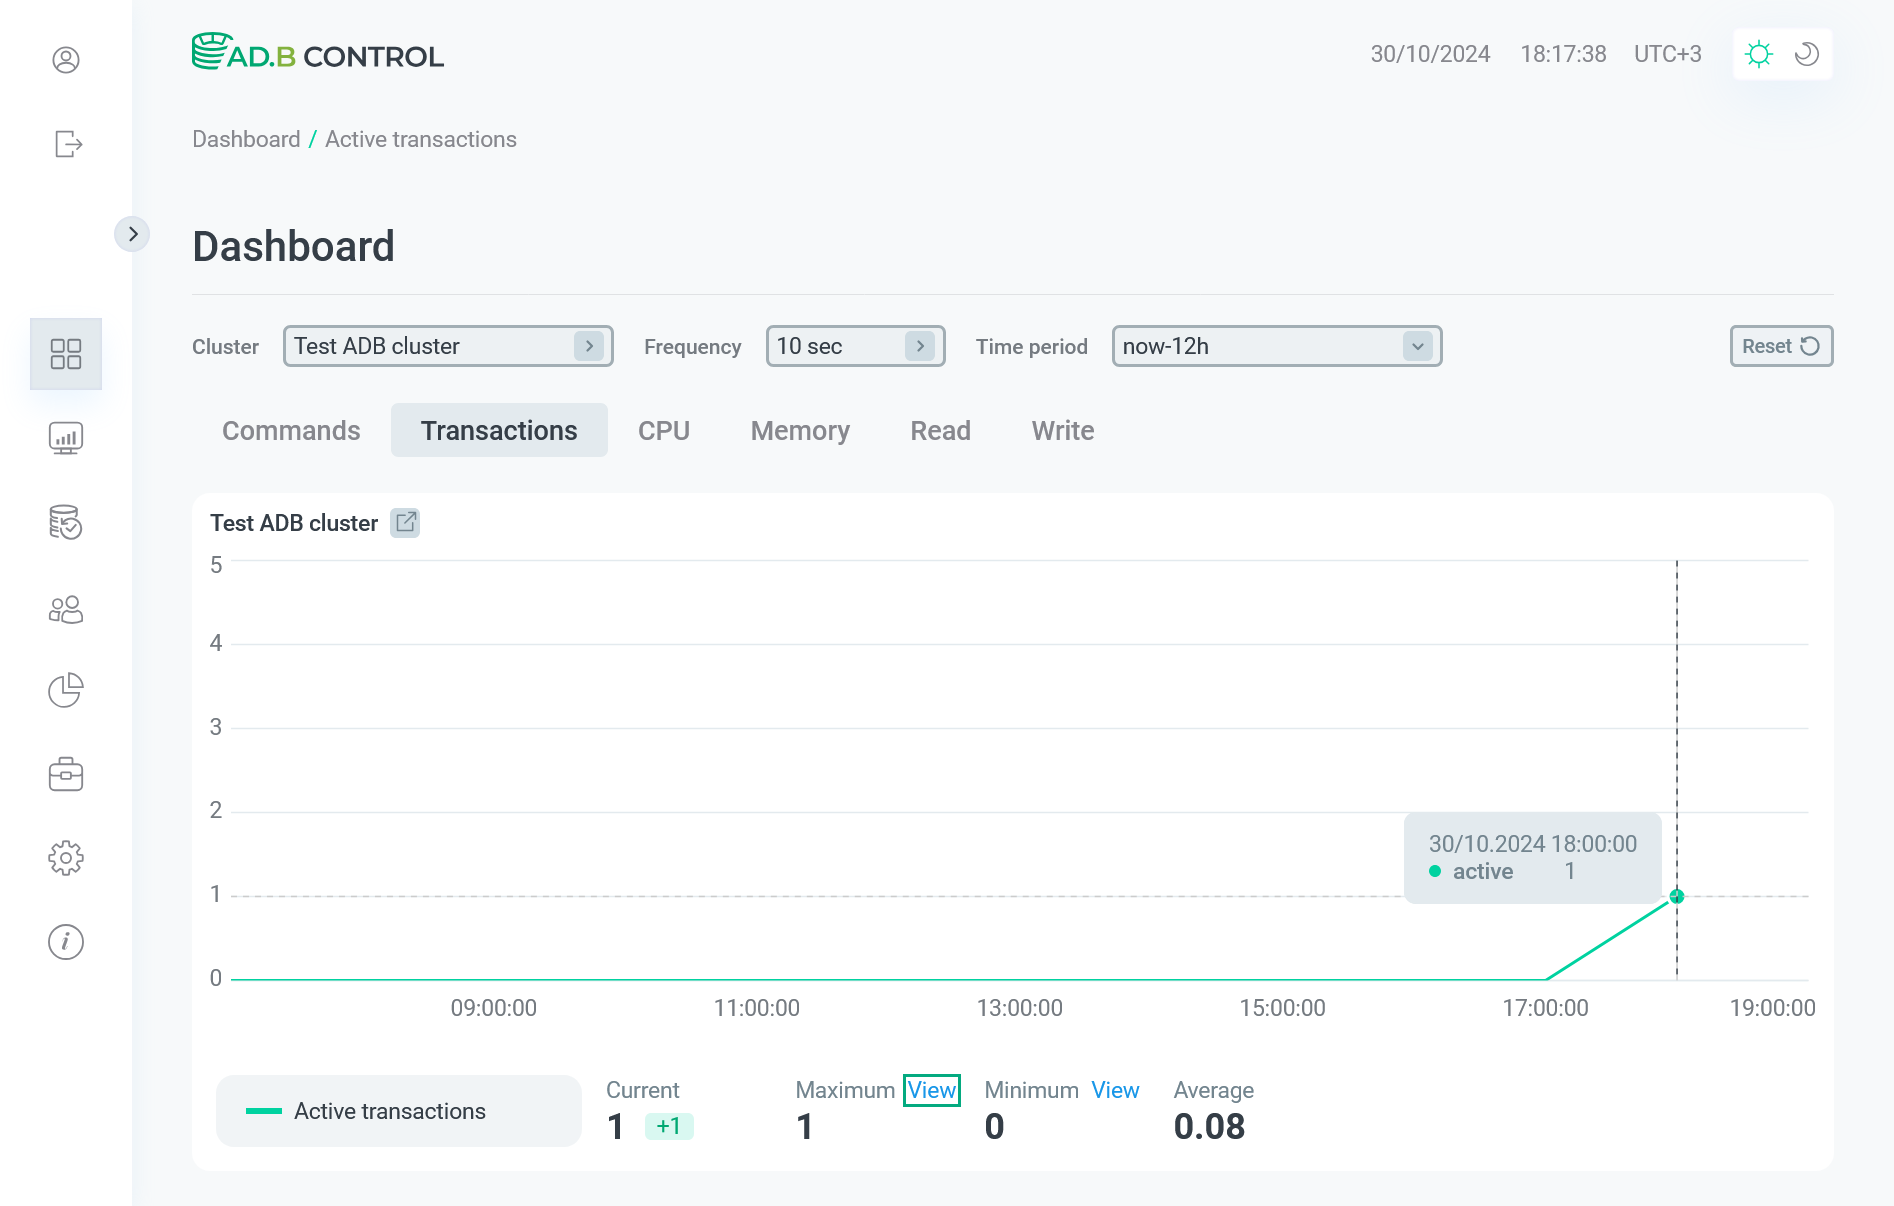
Task: Toggle Active transactions legend series
Action: 398,1111
